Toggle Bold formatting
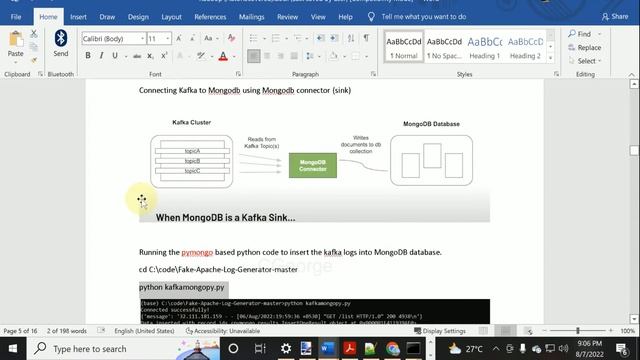Image resolution: width=640 pixels, height=360 pixels. [x=88, y=56]
